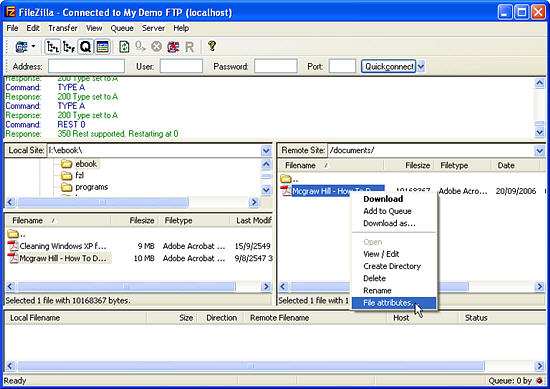
Task: Open parent folder in remote file list
Action: click(289, 179)
